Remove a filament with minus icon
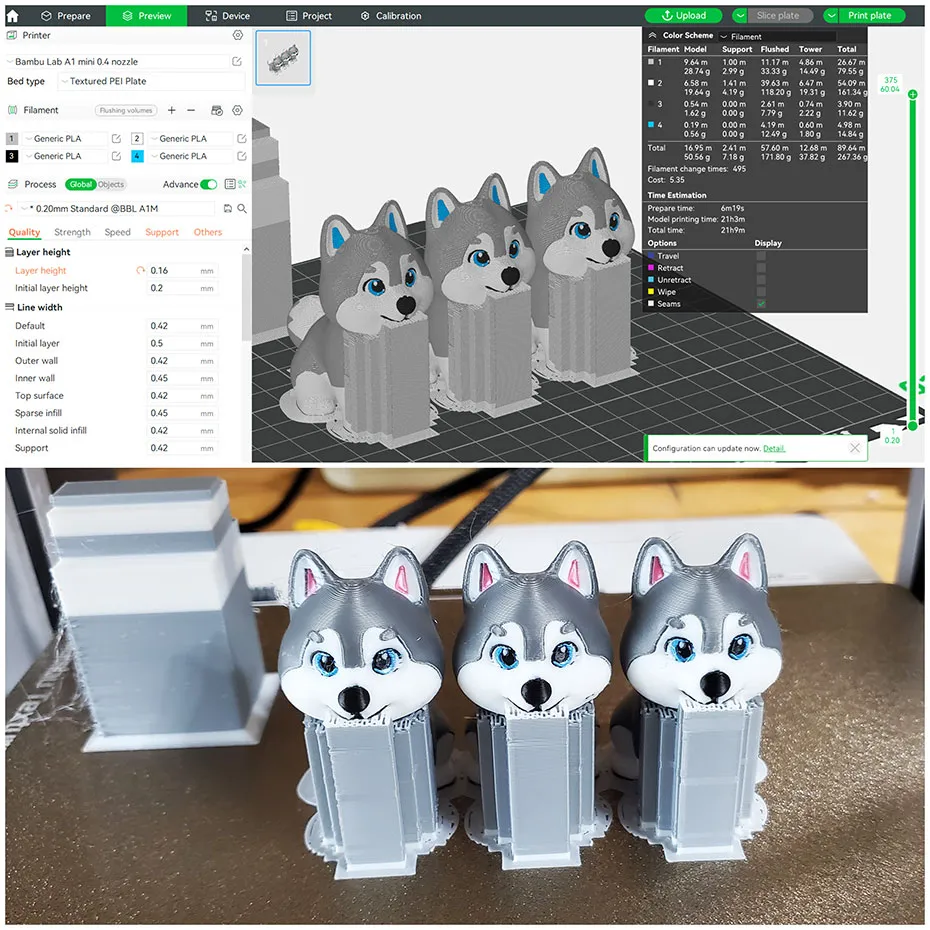 (191, 110)
